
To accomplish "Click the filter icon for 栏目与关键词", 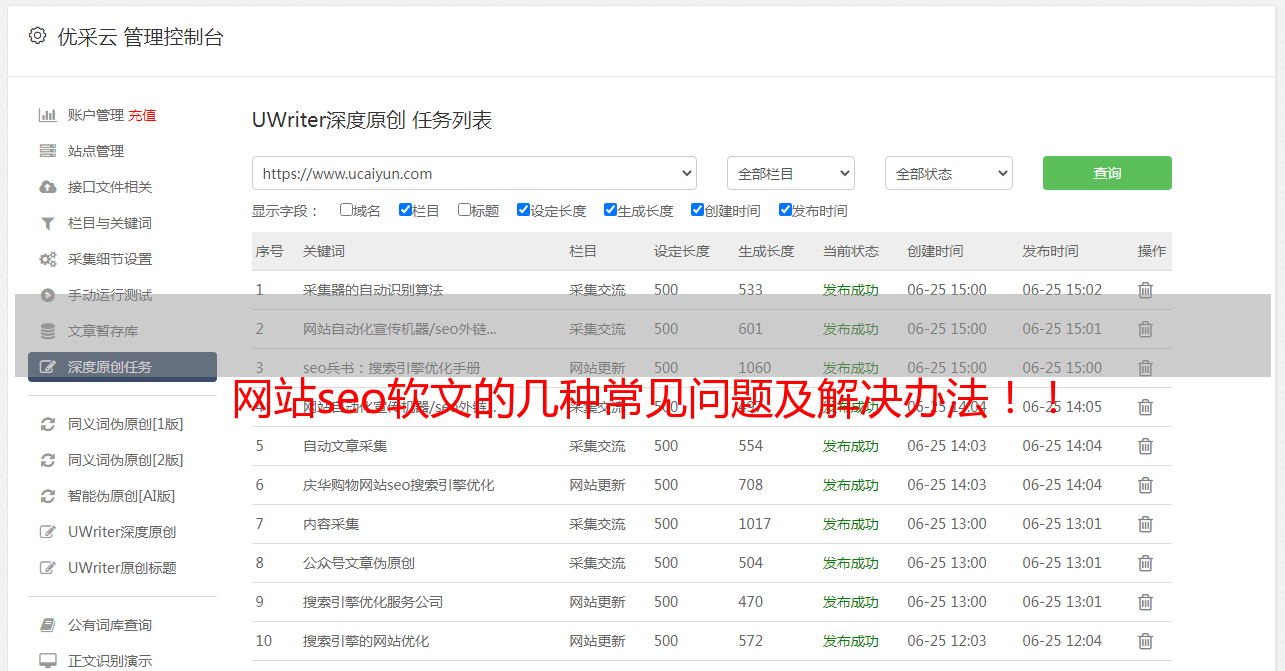I will [47, 223].
